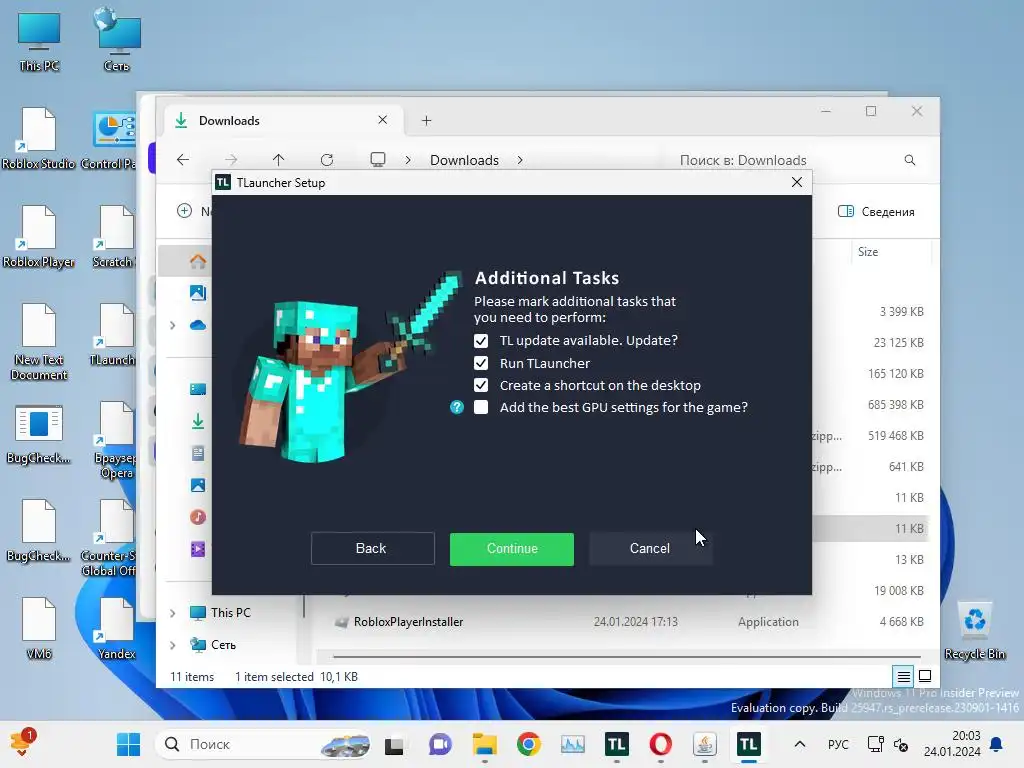
Task: Open Google Chrome from the taskbar
Action: click(528, 744)
